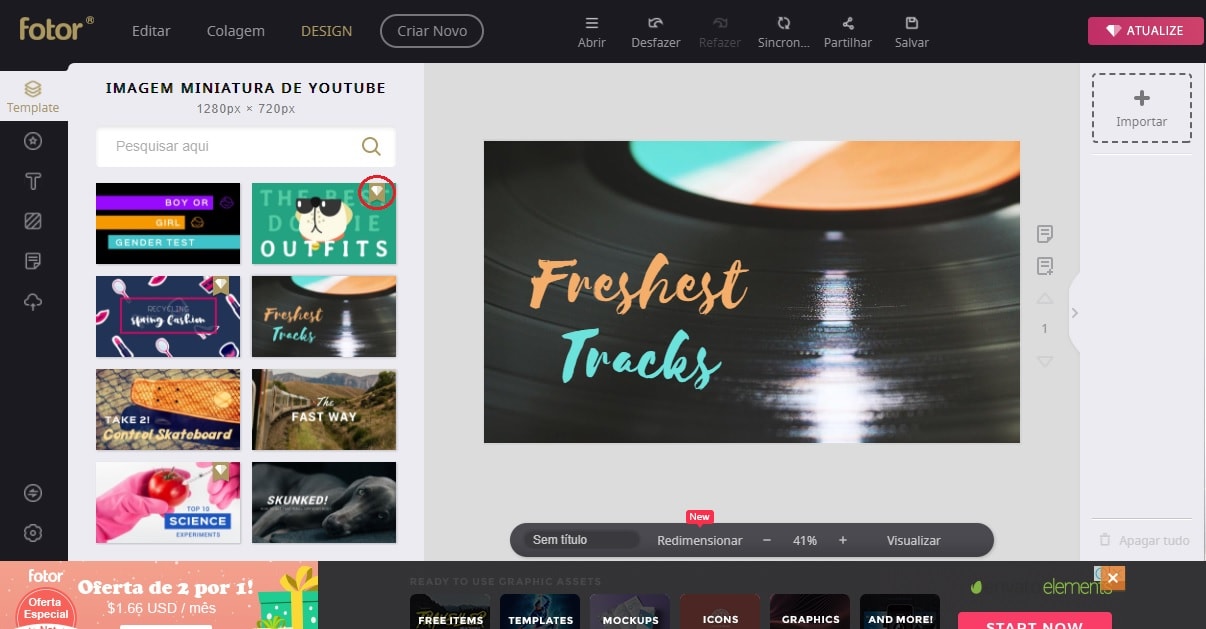This screenshot has width=1206, height=629.
Task: Open the Background pattern sidebar icon
Action: coord(33,221)
